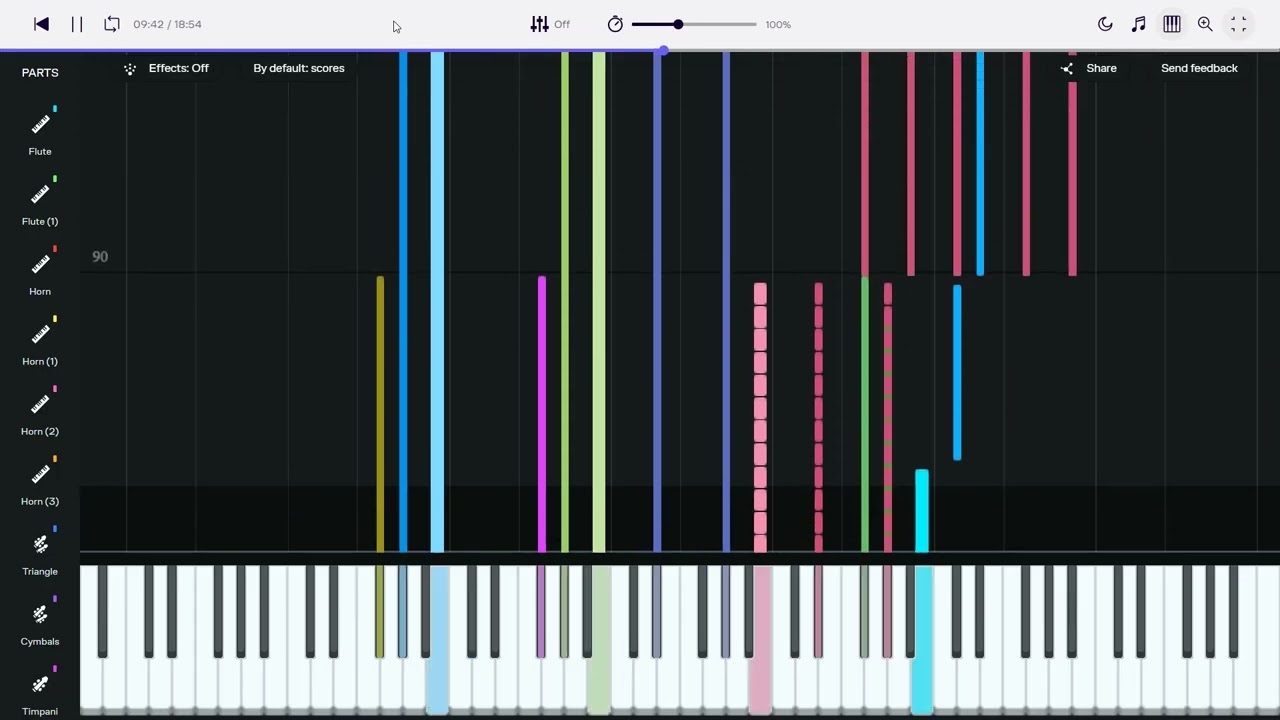
Task: Switch to sheet music note view
Action: pos(1138,24)
